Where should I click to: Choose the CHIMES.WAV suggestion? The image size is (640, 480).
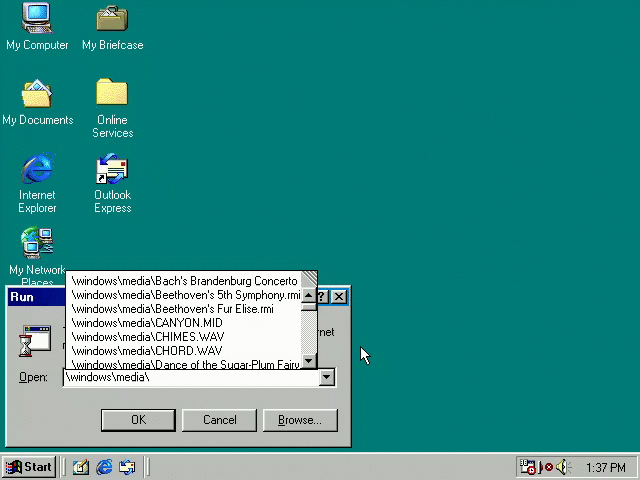pos(184,337)
